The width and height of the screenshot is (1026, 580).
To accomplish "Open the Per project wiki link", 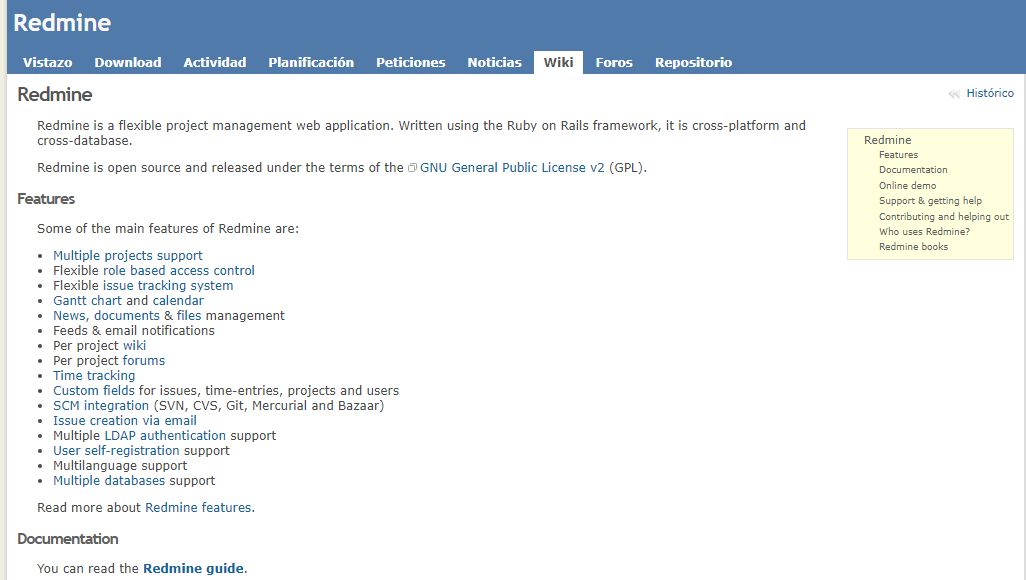I will click(x=134, y=346).
